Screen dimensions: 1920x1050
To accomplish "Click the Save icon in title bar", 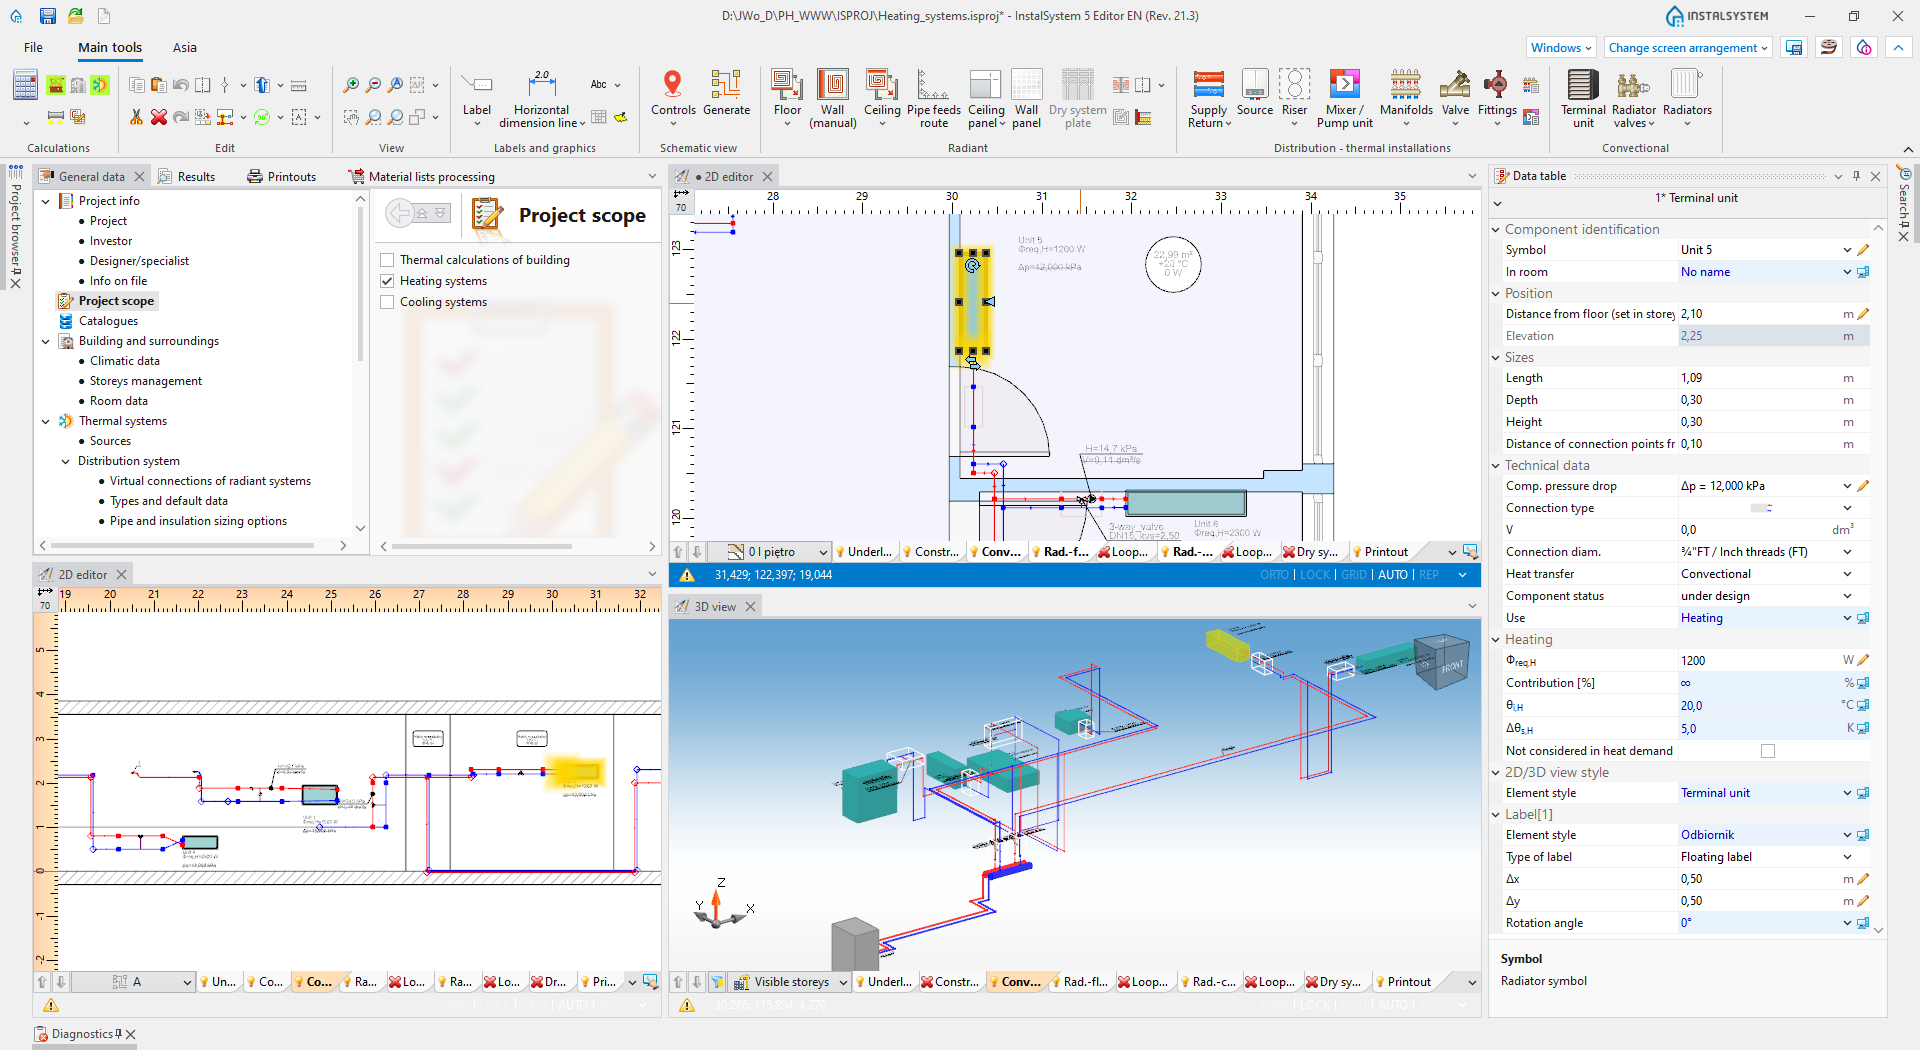I will pyautogui.click(x=47, y=16).
